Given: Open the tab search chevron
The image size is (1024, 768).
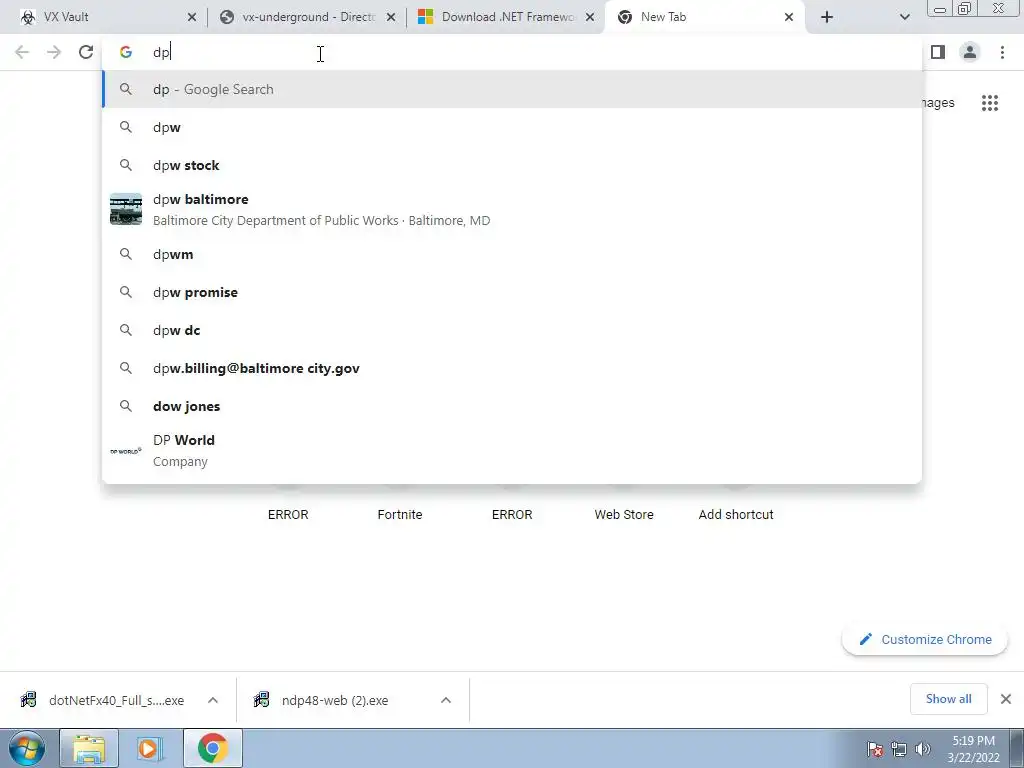Looking at the screenshot, I should [904, 18].
